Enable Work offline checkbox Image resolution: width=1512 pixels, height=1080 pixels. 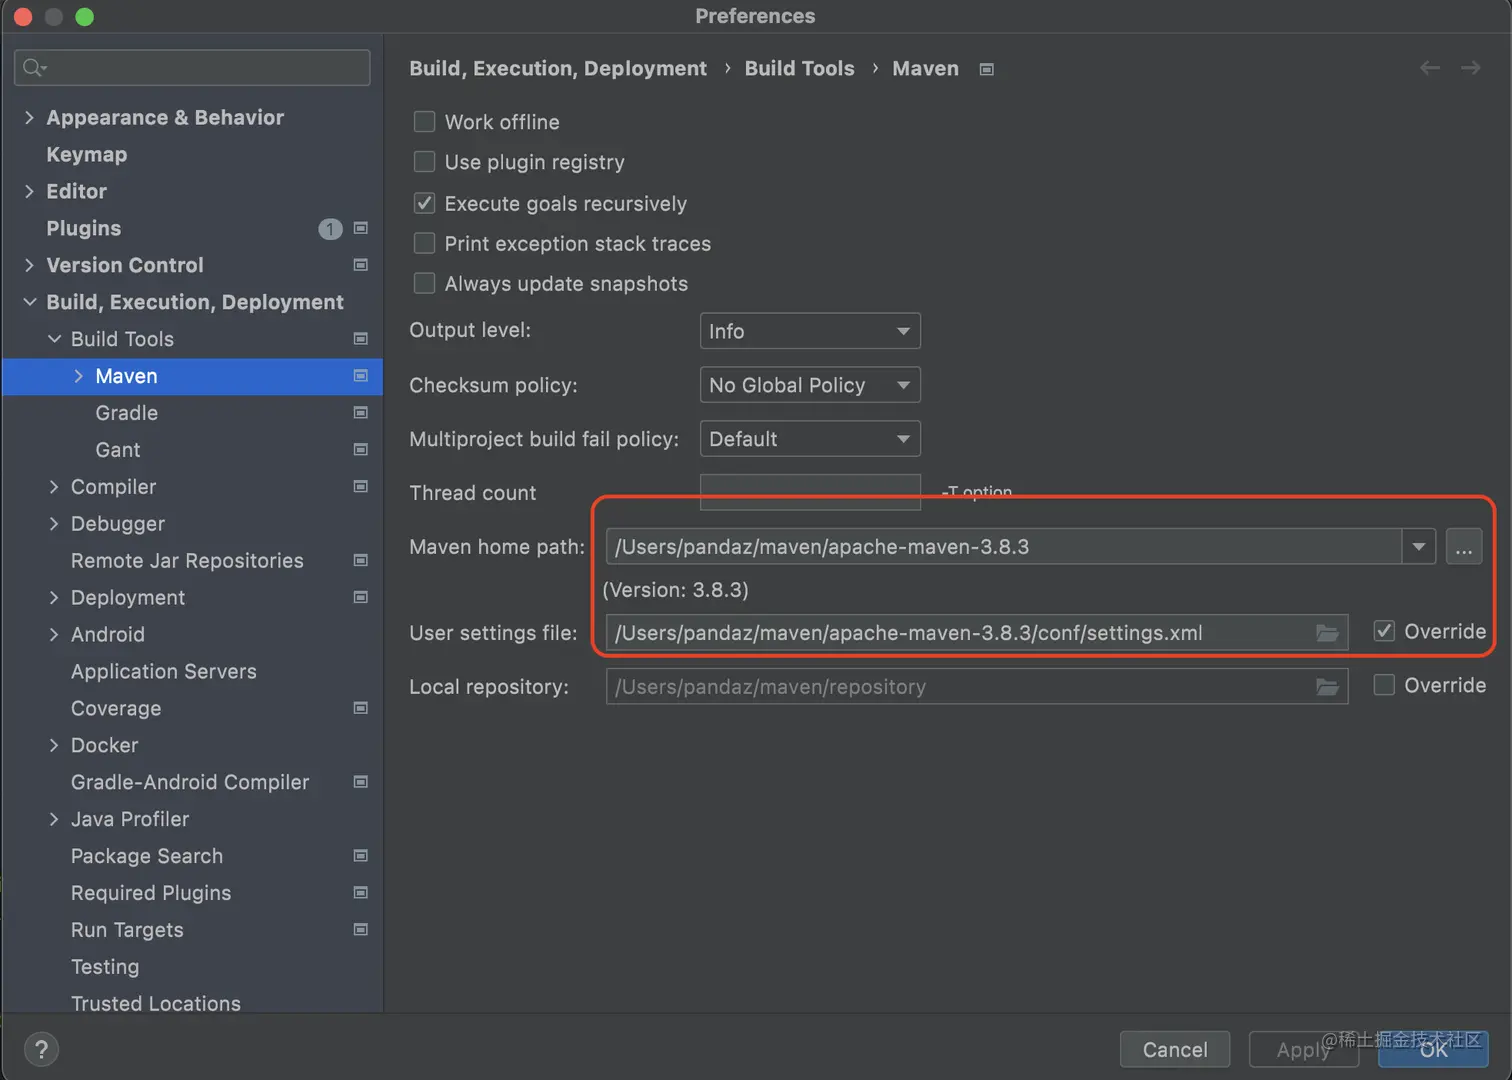[x=424, y=122]
